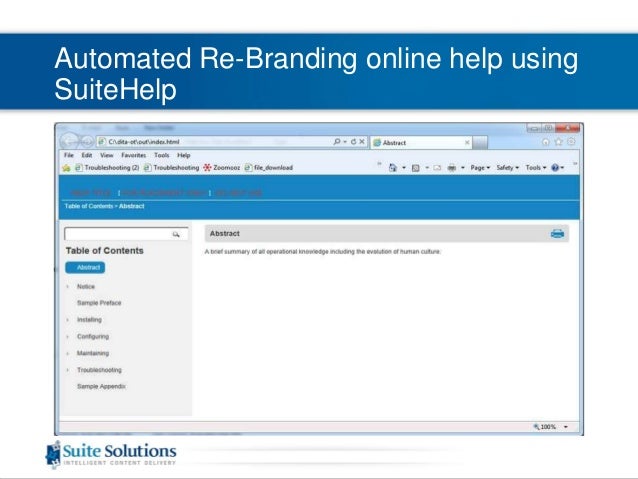Open the zoom level dropdown arrow in the status bar
Image resolution: width=638 pixels, height=479 pixels.
tap(566, 427)
